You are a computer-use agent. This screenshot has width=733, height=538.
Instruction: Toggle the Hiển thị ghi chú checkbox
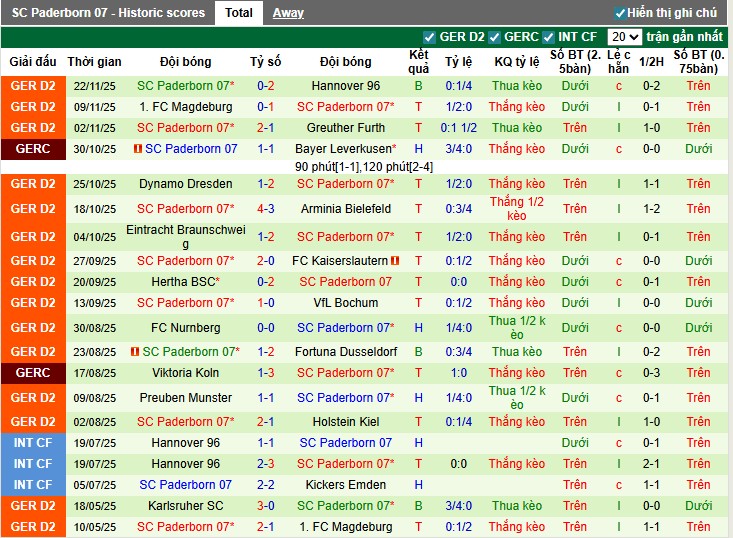point(620,14)
